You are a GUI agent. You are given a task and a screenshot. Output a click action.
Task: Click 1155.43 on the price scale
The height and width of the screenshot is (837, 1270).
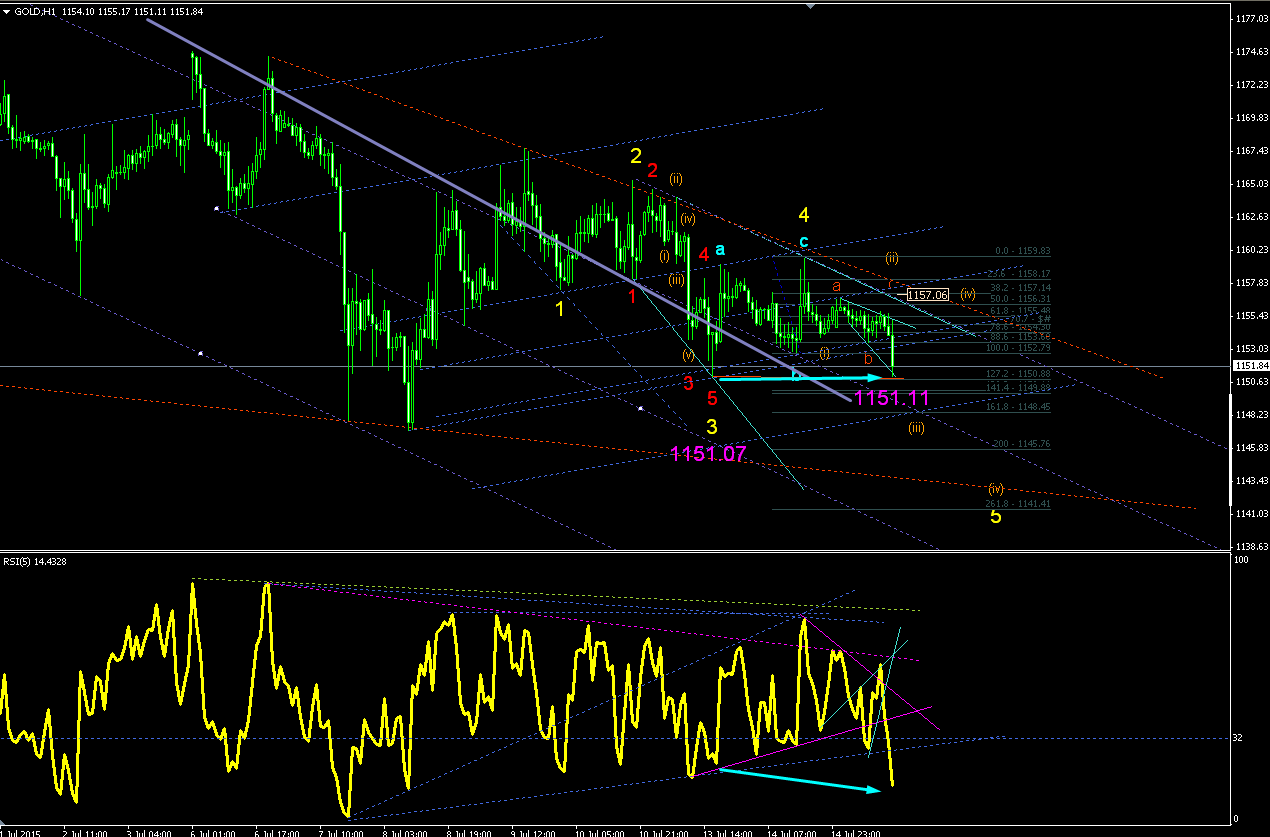pos(1250,316)
